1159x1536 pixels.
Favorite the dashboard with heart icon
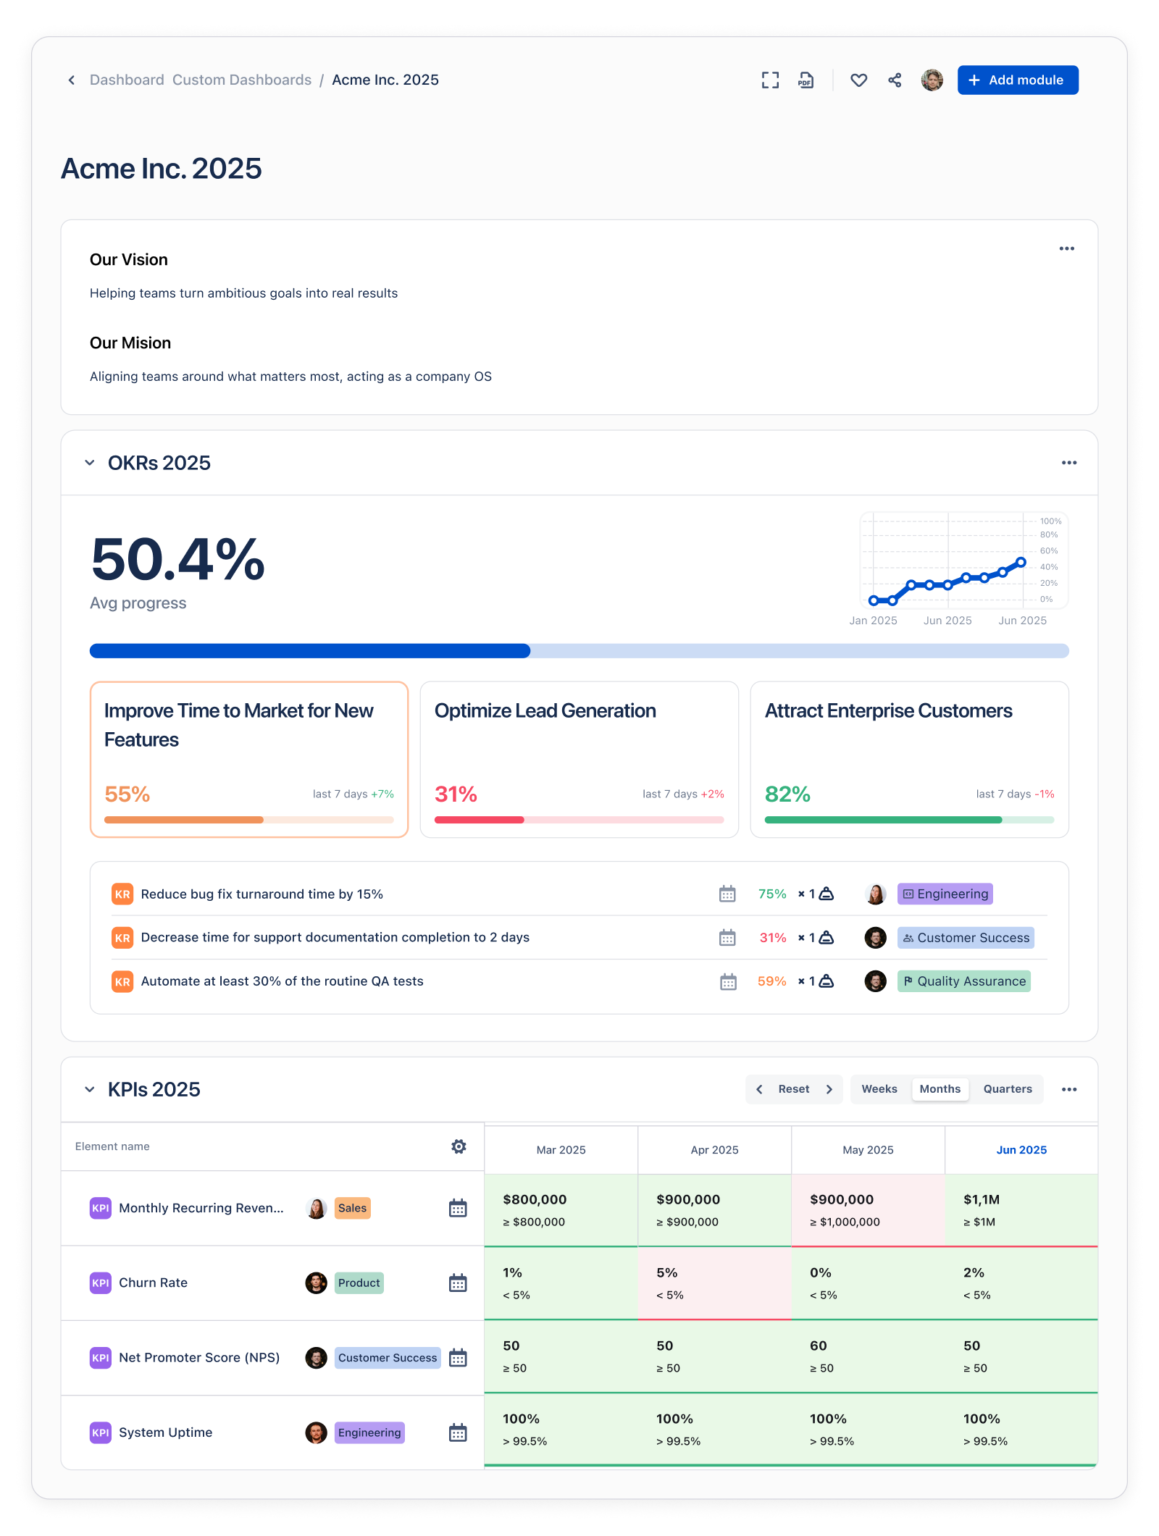859,80
